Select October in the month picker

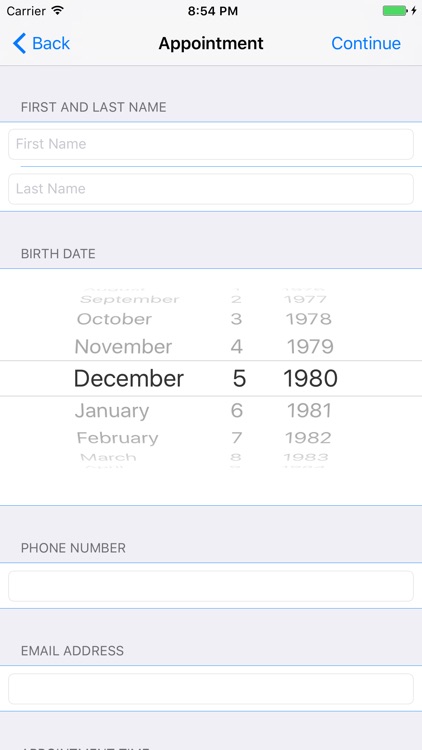pyautogui.click(x=114, y=319)
